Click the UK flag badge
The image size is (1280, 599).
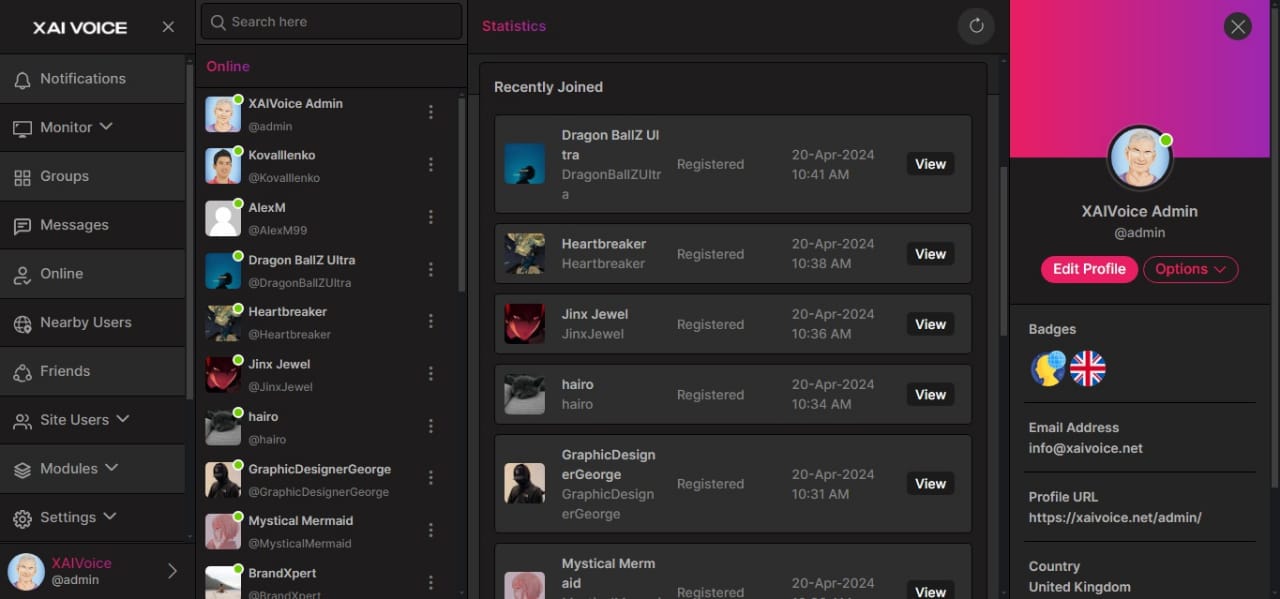(x=1088, y=369)
